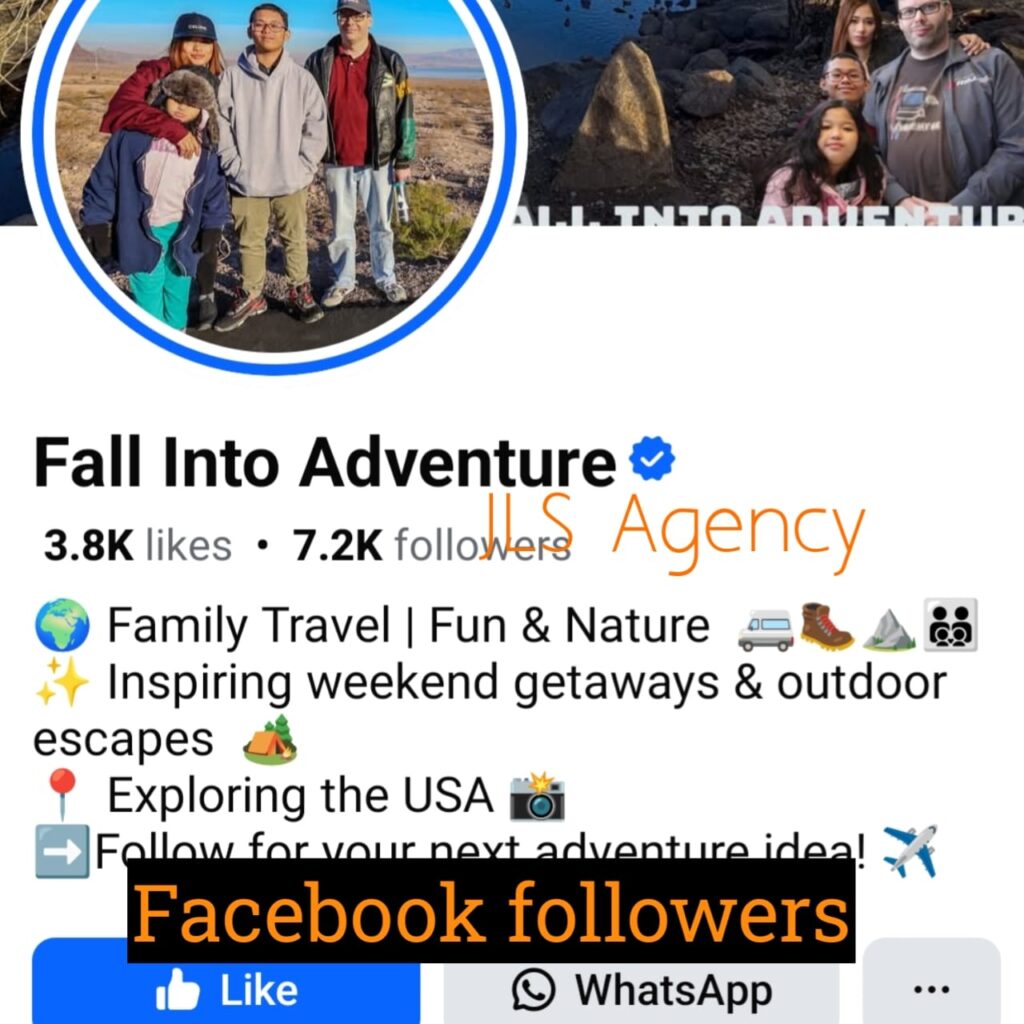Screen dimensions: 1024x1024
Task: Click the right arrow emoji
Action: click(x=62, y=851)
